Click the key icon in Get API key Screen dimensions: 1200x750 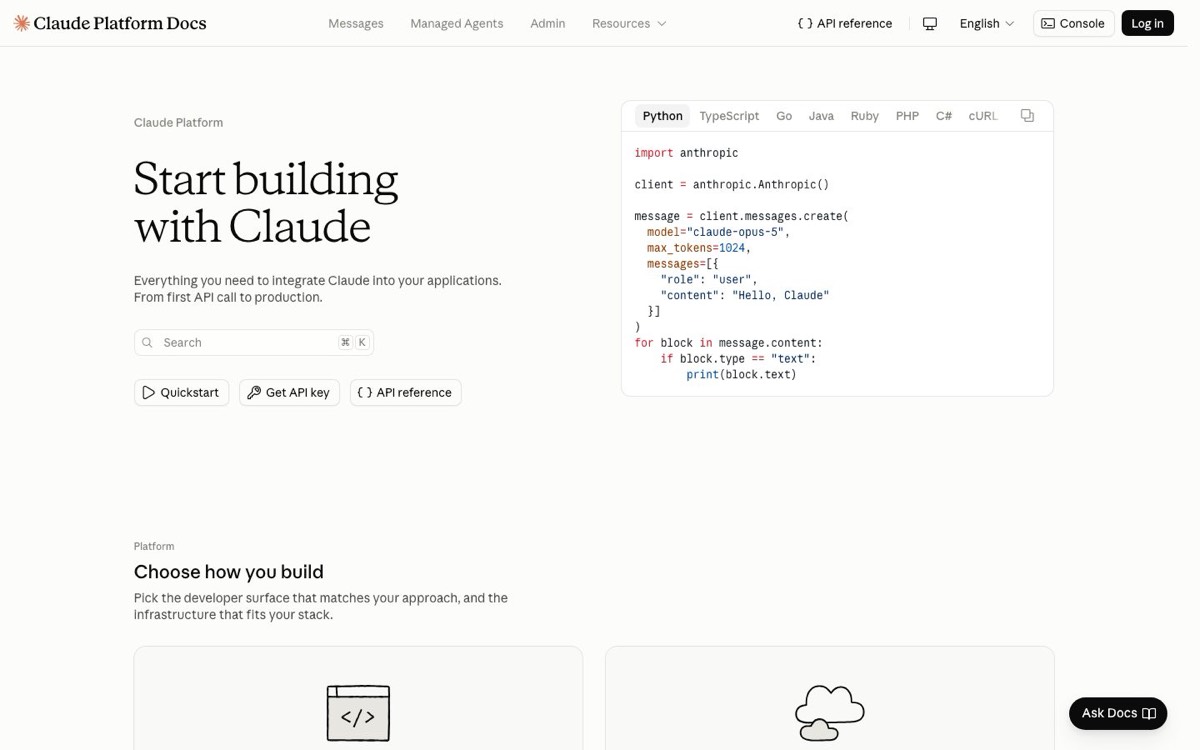254,392
